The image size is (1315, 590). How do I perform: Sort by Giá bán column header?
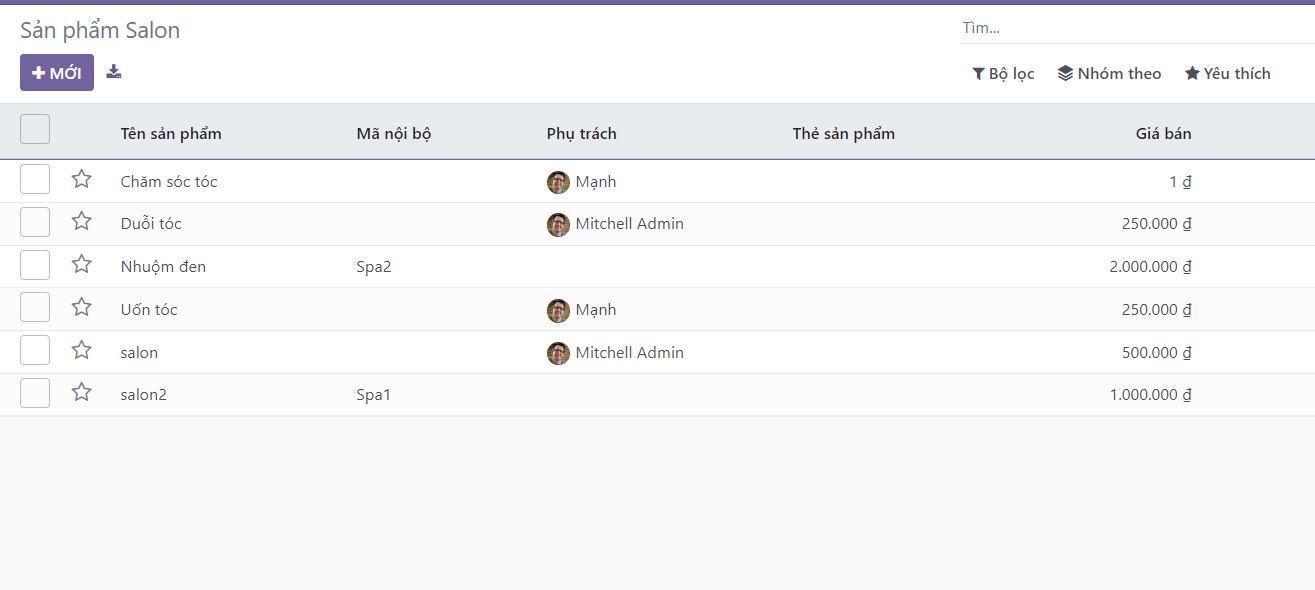pyautogui.click(x=1163, y=134)
